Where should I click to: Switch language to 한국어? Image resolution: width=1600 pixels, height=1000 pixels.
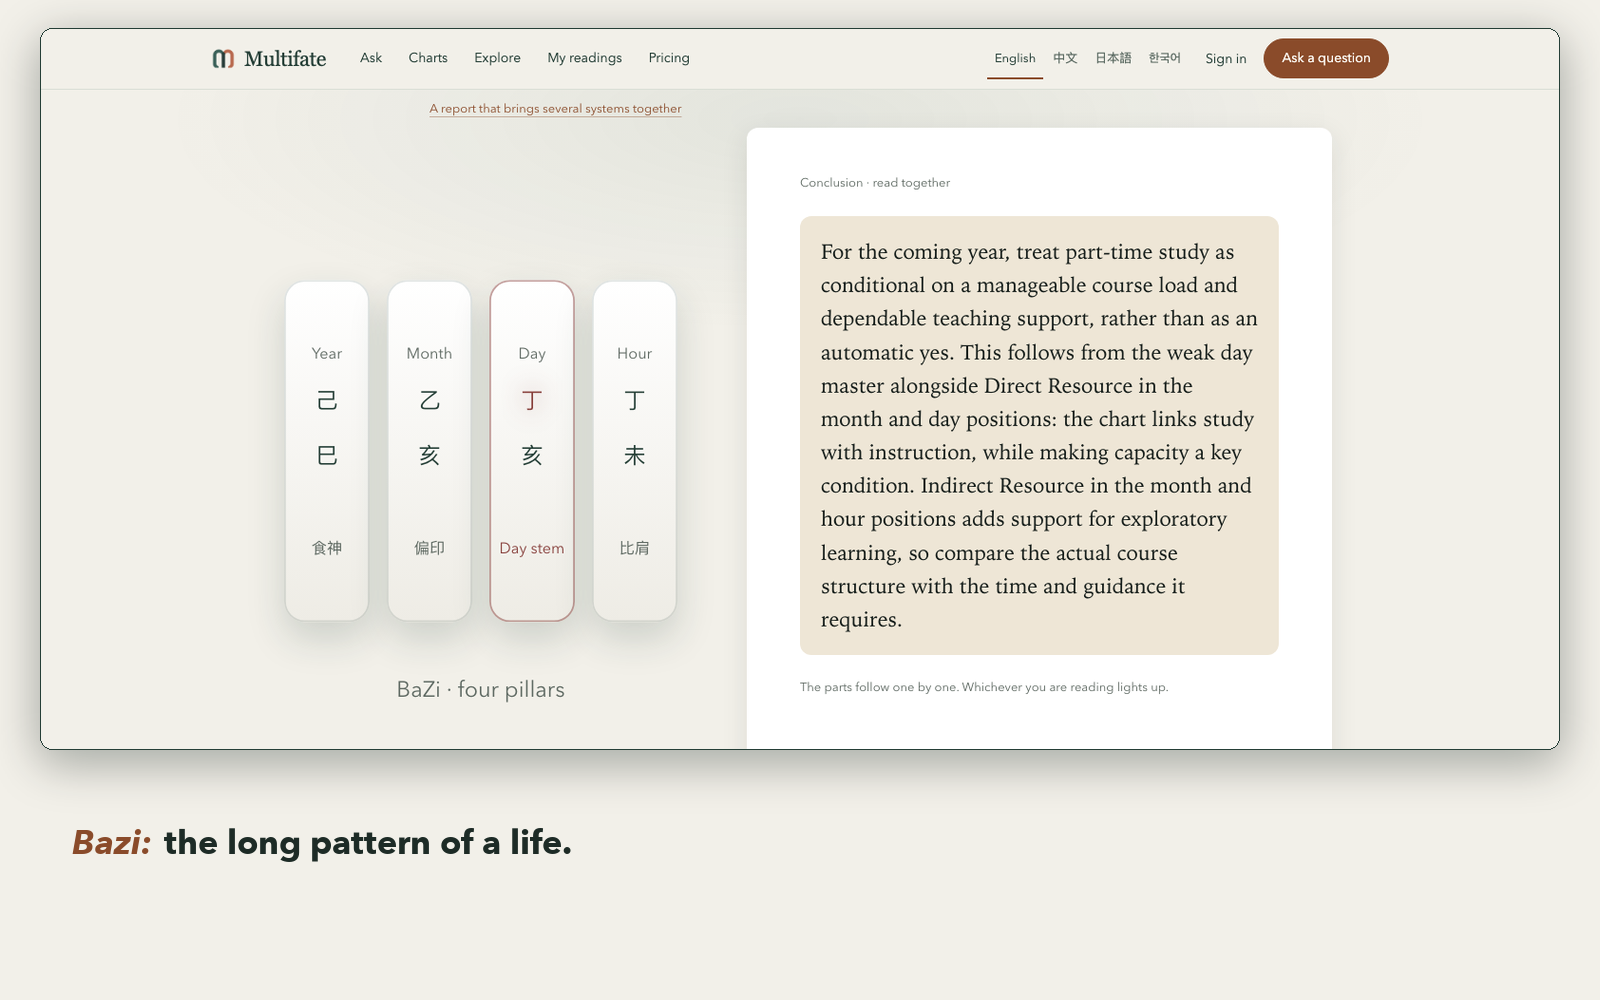pyautogui.click(x=1165, y=58)
